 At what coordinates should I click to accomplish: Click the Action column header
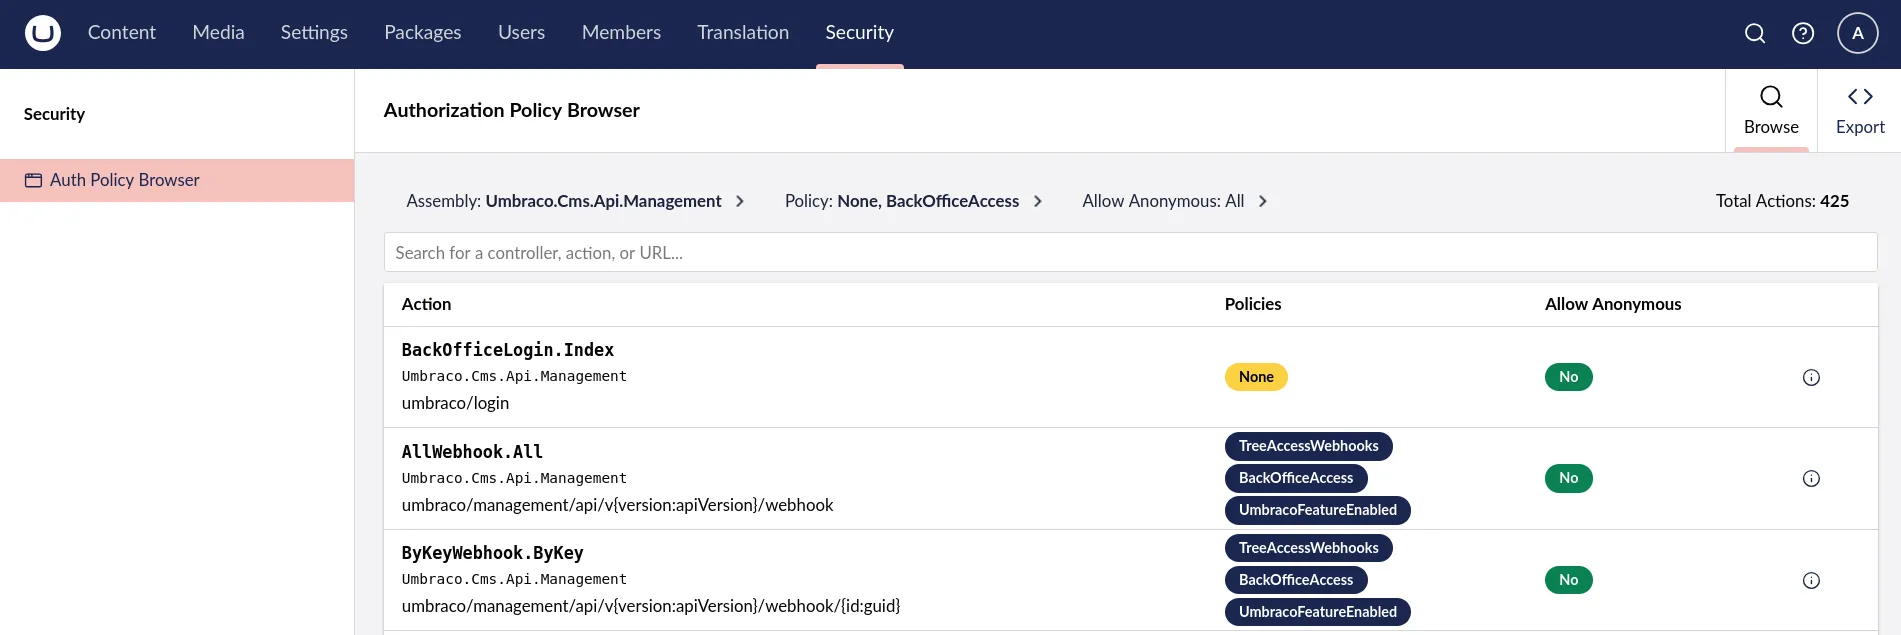coord(426,304)
